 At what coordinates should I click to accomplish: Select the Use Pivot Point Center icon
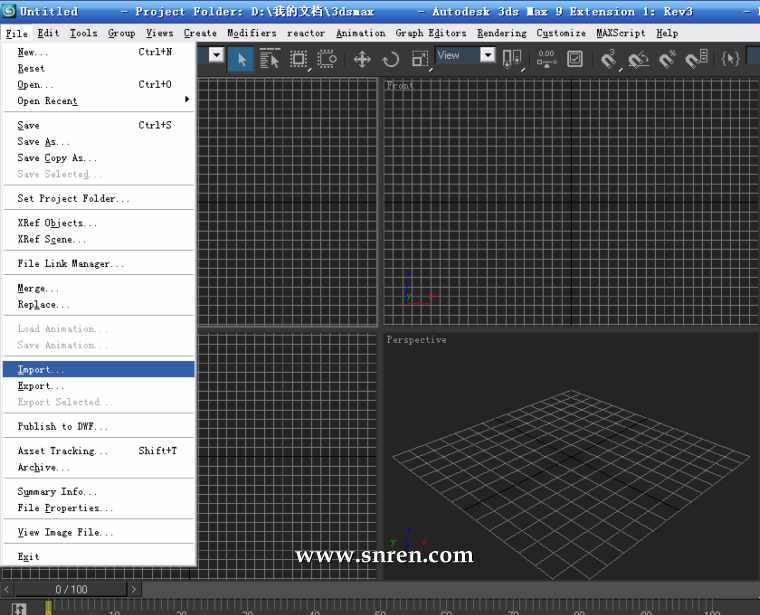click(x=512, y=59)
